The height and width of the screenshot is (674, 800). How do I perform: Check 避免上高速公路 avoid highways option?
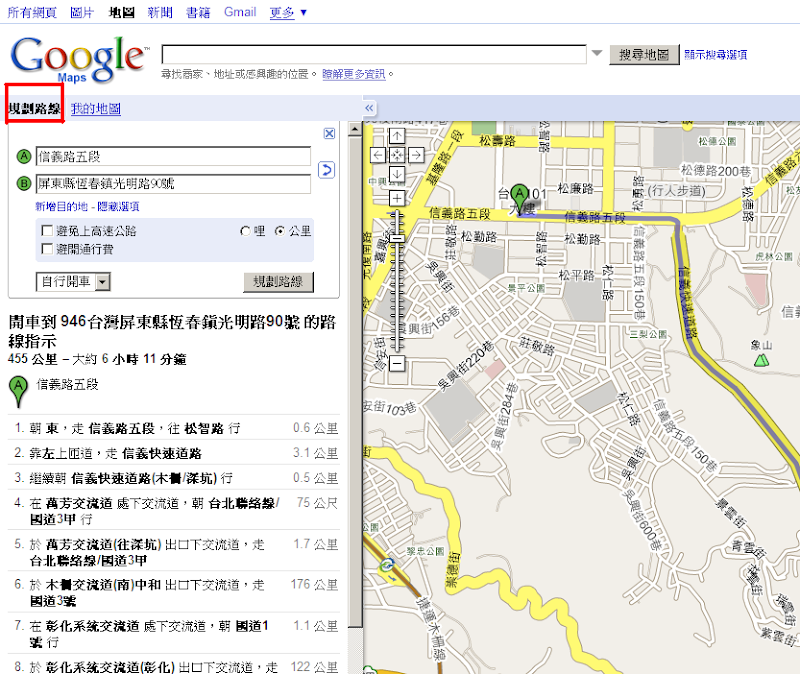coord(47,231)
